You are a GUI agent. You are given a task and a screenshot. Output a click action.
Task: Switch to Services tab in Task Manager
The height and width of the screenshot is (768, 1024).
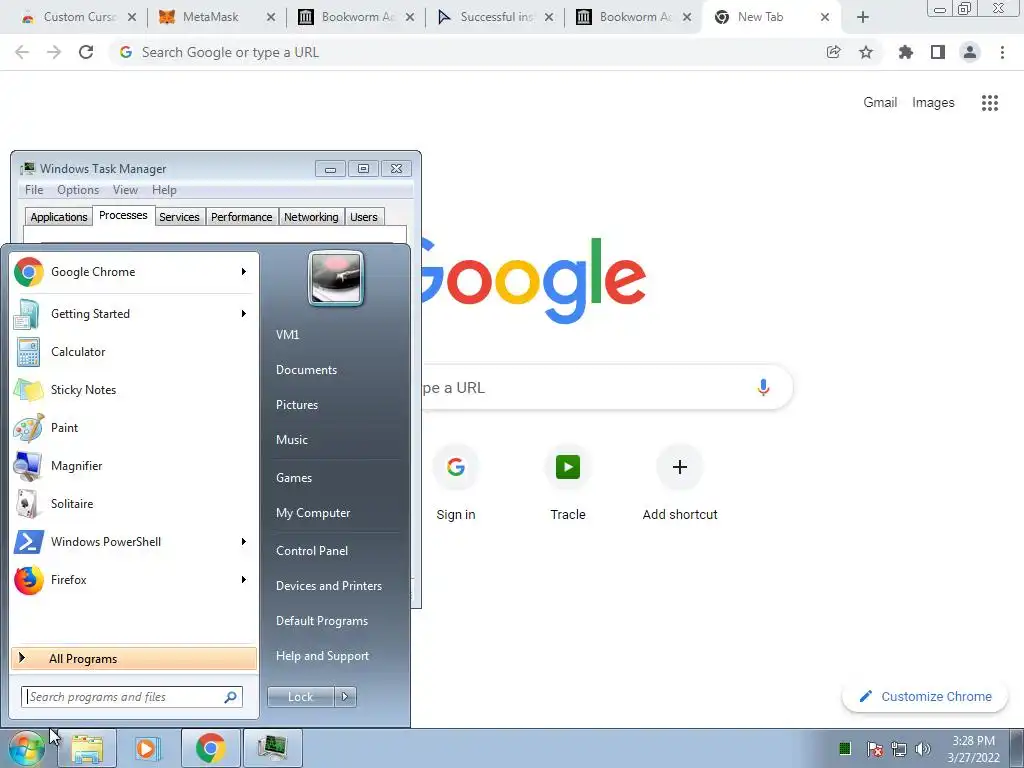pyautogui.click(x=179, y=217)
